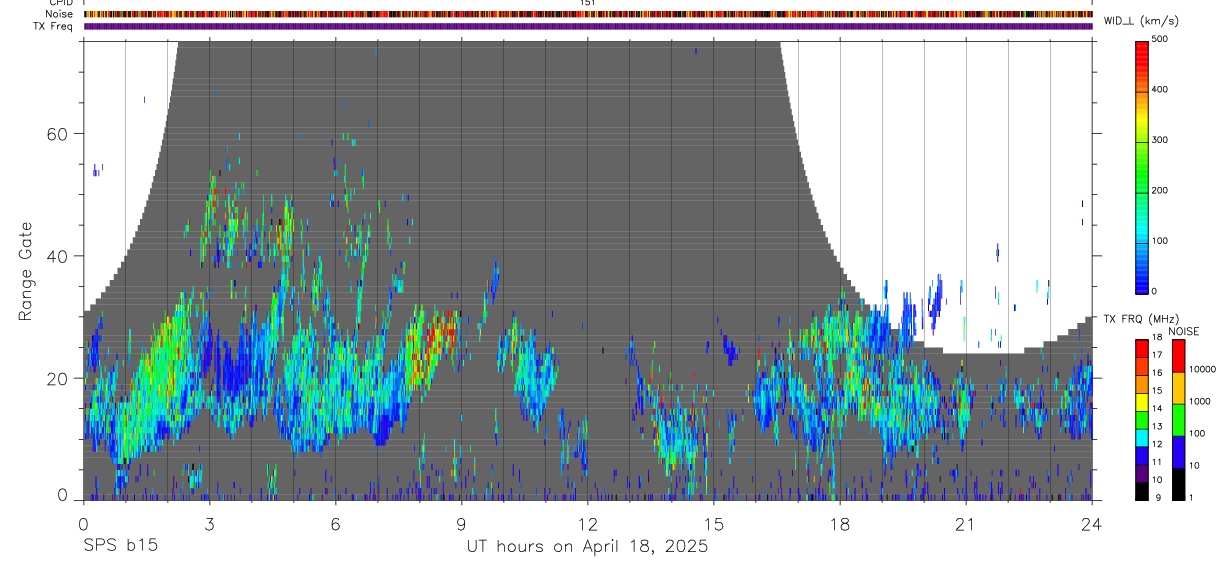Image resolution: width=1228 pixels, height=567 pixels.
Task: Click the '16' tick on the TX FRQ legend
Action: click(x=1157, y=373)
